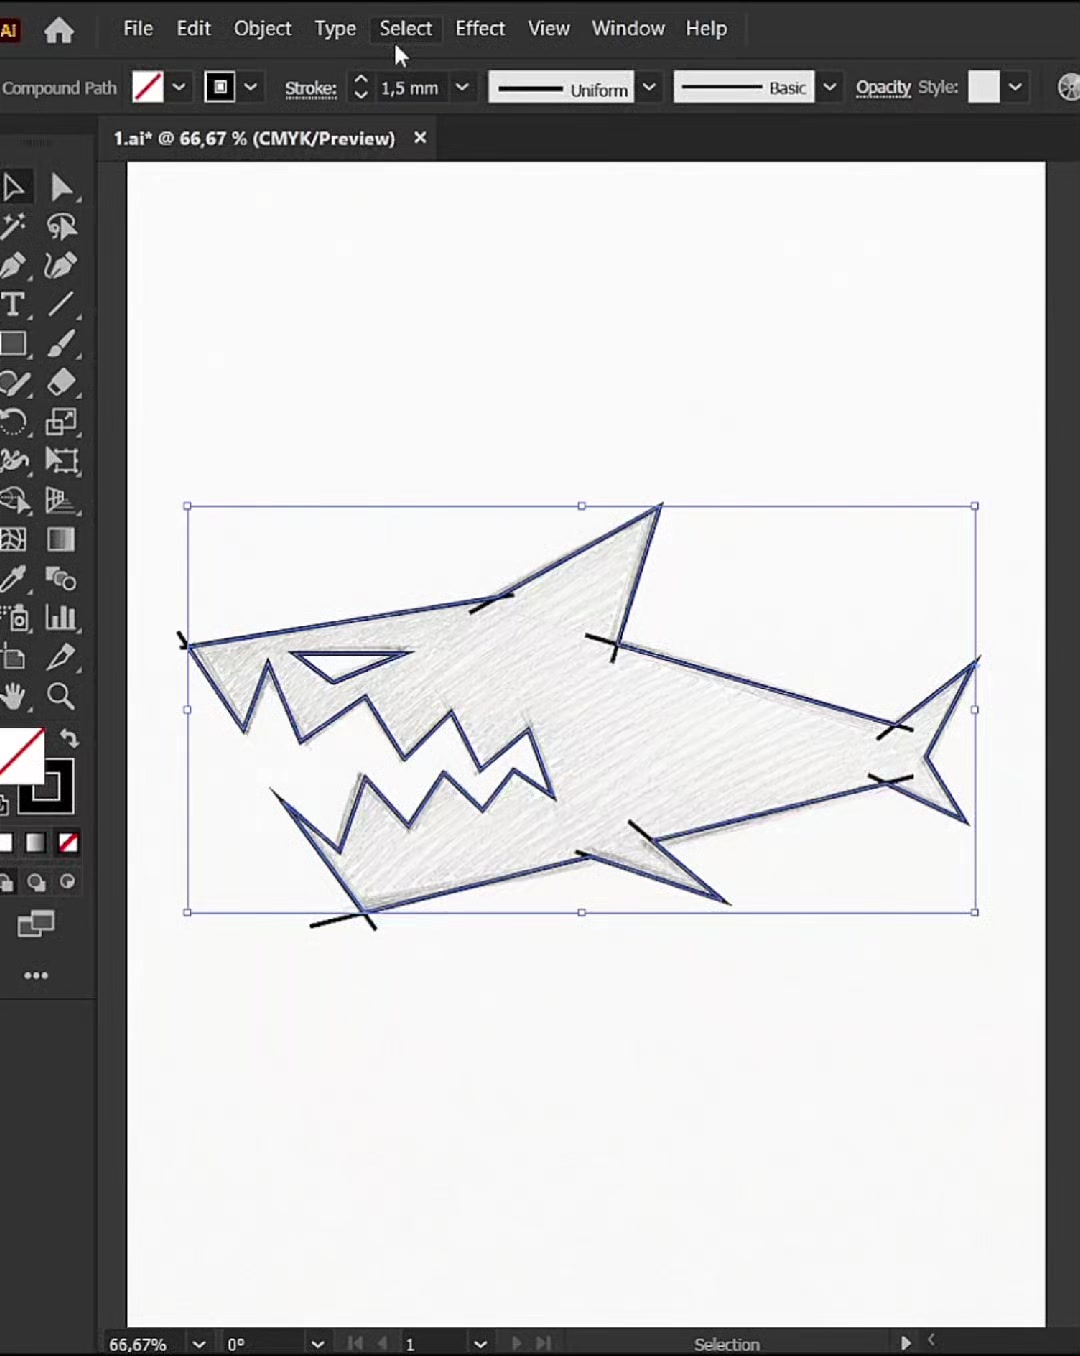Image resolution: width=1080 pixels, height=1356 pixels.
Task: Adjust stroke weight stepper arrows
Action: [361, 87]
